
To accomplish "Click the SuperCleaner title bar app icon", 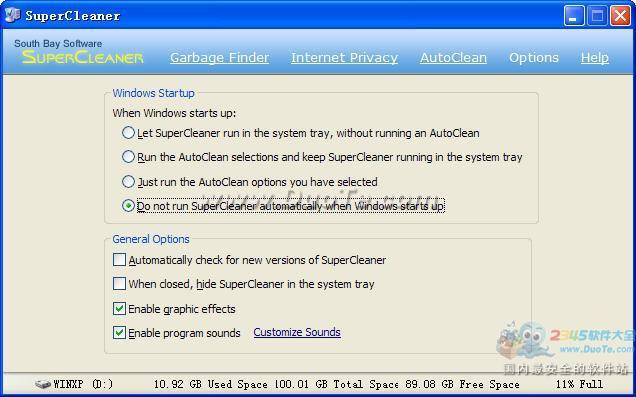I will click(12, 15).
